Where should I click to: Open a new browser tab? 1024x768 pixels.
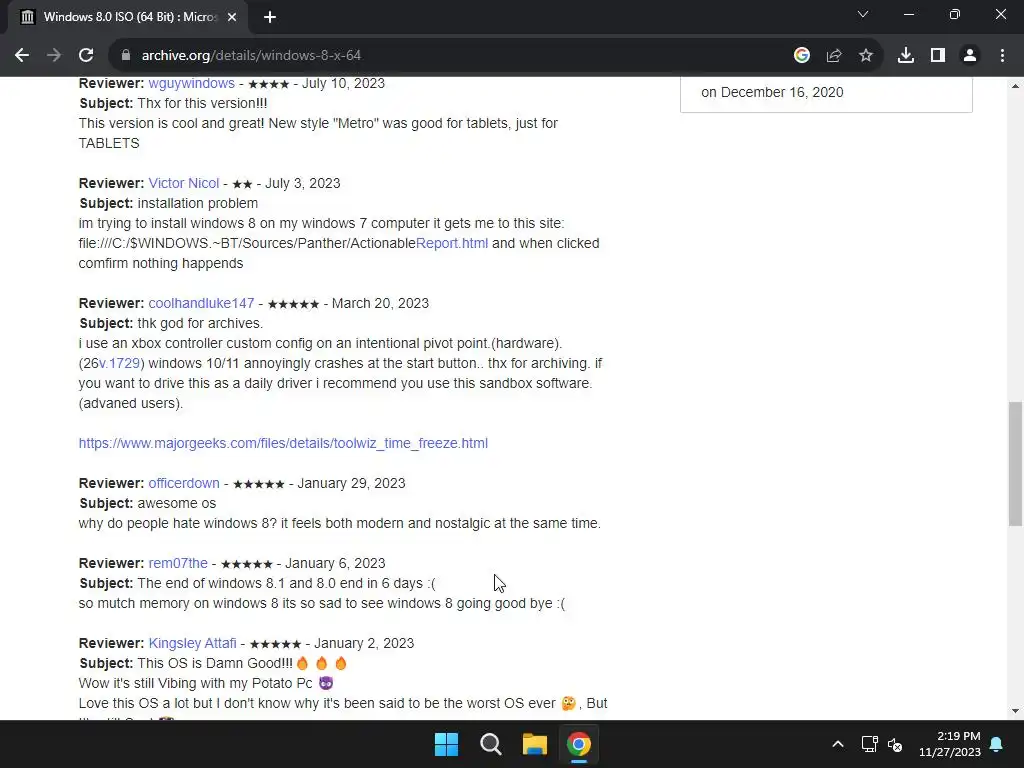point(270,18)
